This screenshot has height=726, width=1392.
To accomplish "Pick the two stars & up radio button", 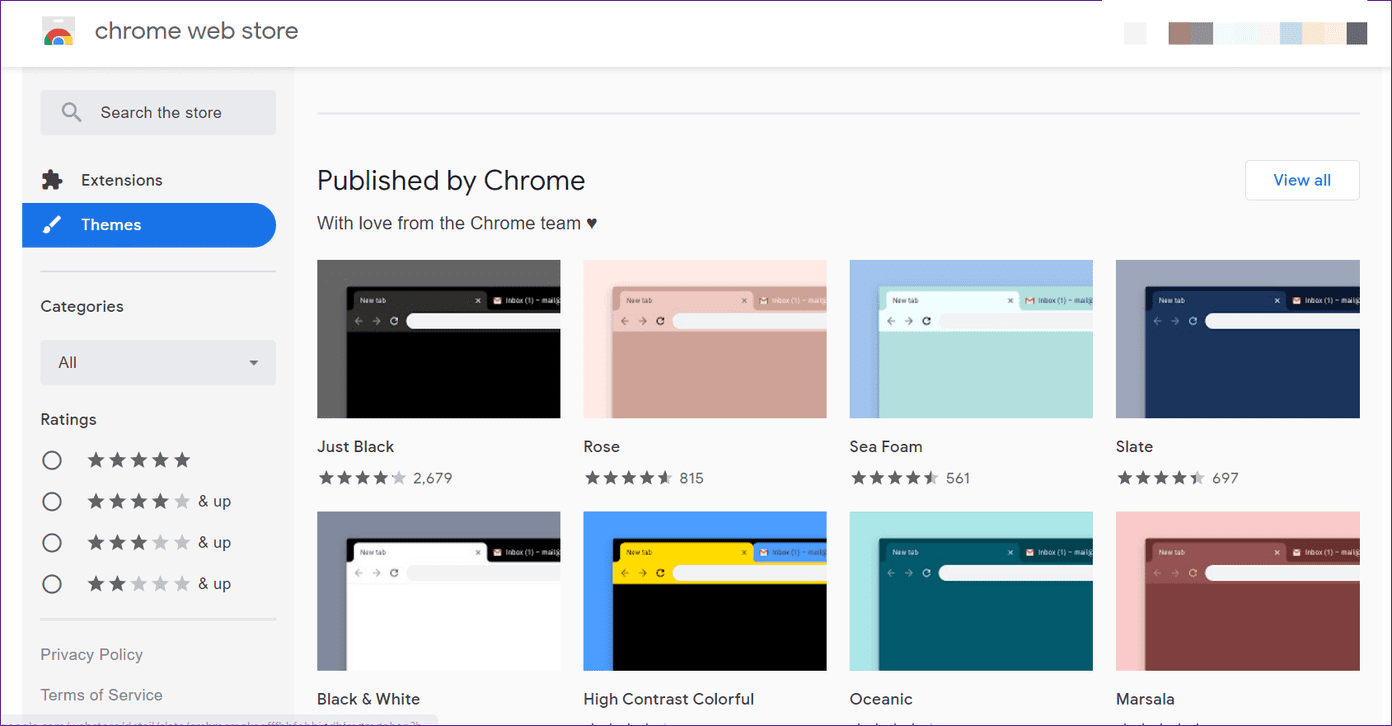I will click(x=52, y=584).
